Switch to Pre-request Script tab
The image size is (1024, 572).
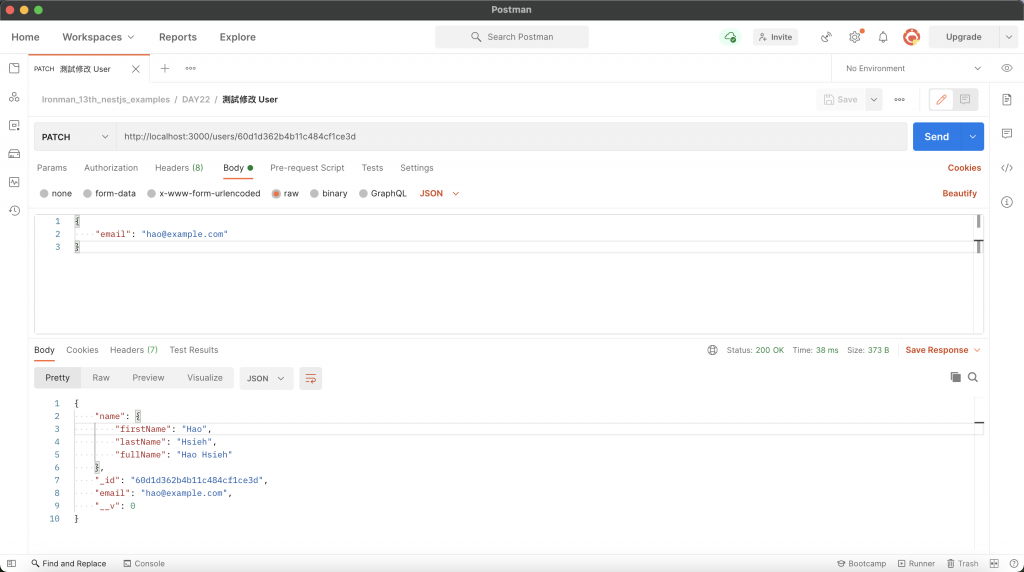307,168
